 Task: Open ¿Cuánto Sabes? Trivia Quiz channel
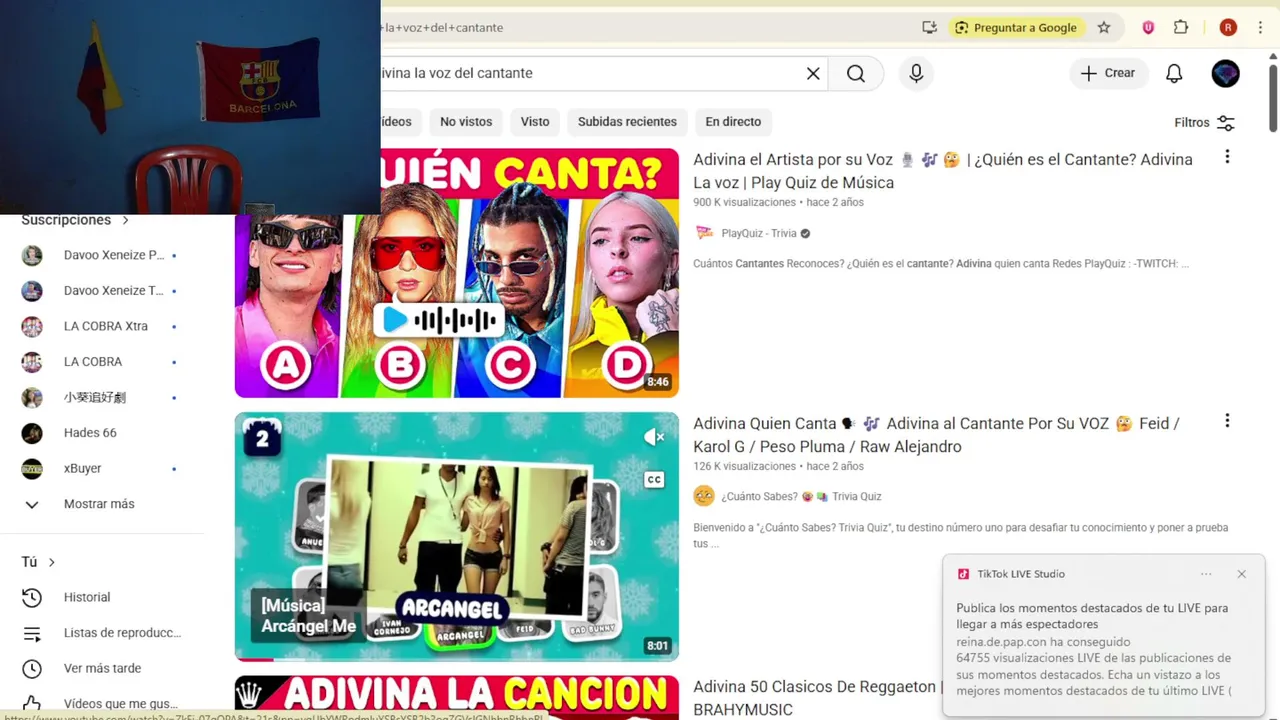[x=801, y=496]
